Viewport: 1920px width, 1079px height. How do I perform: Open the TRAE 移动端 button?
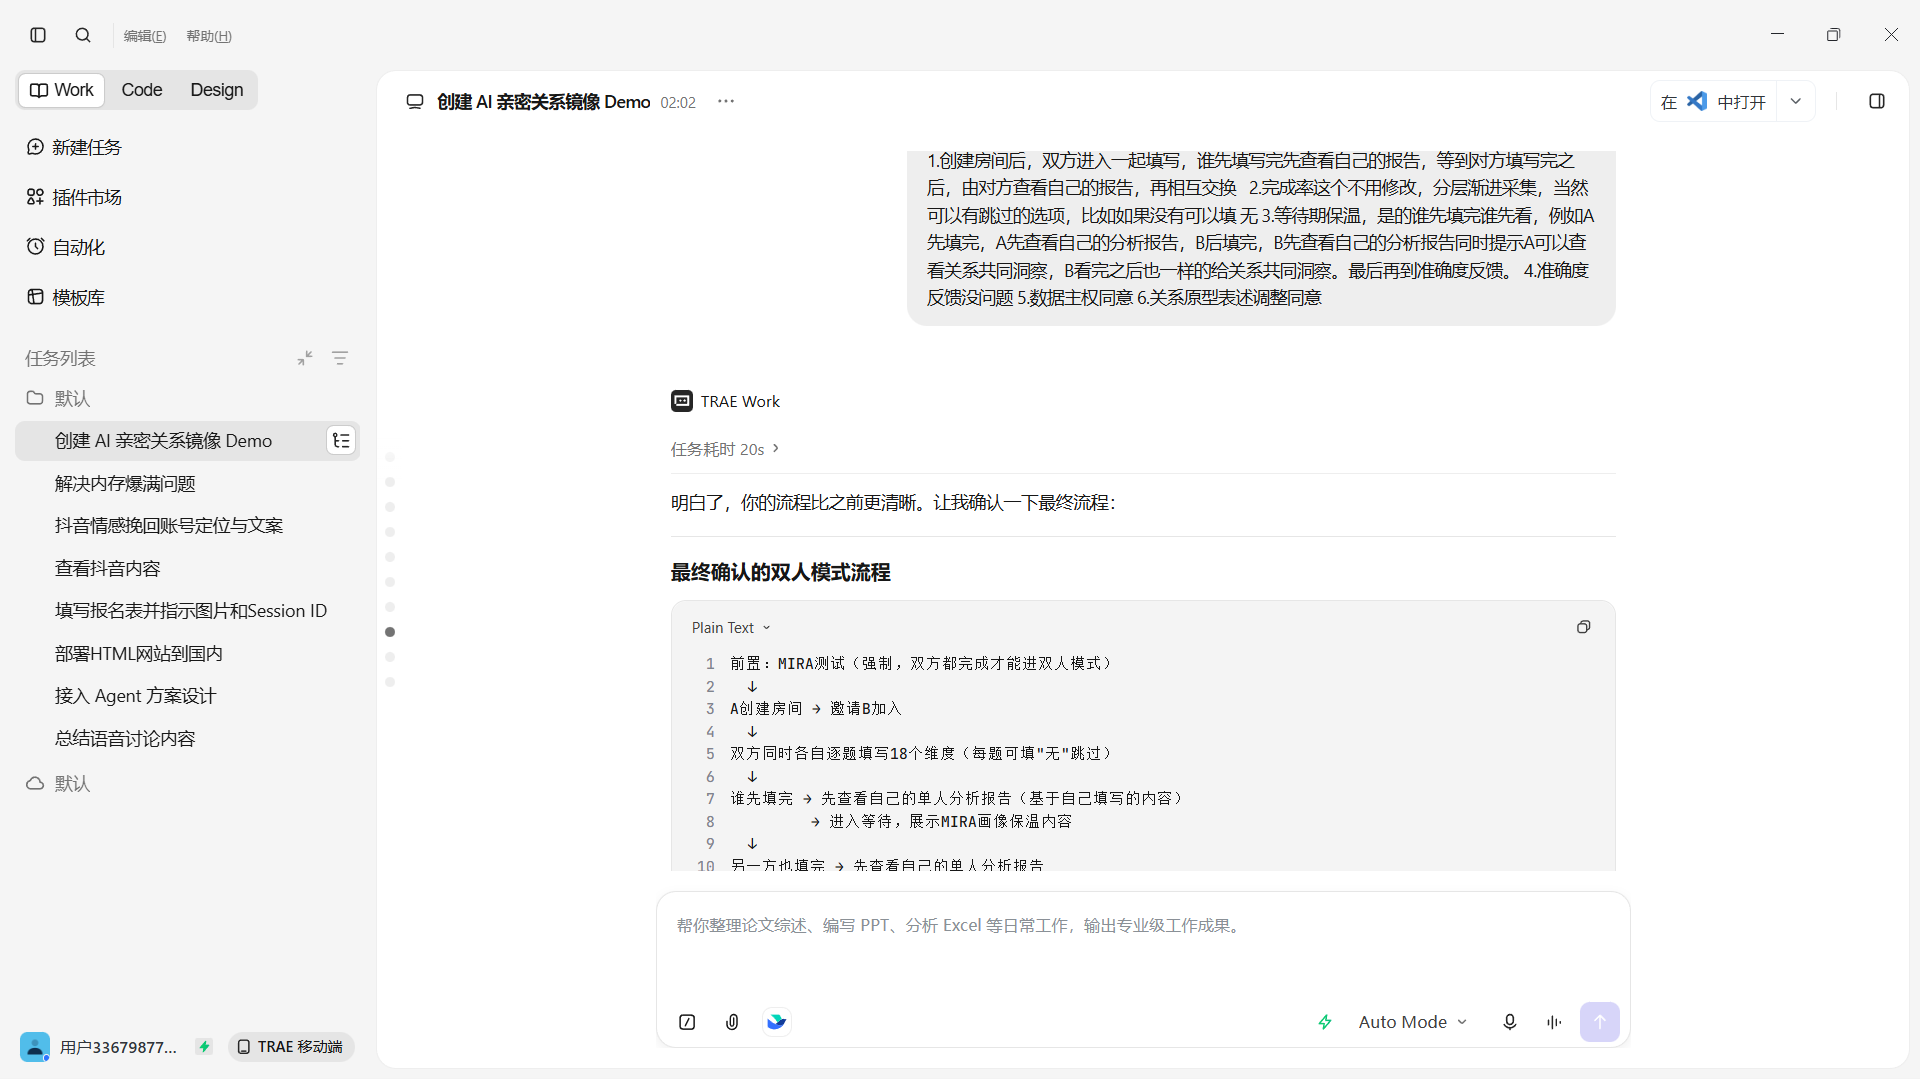(291, 1047)
